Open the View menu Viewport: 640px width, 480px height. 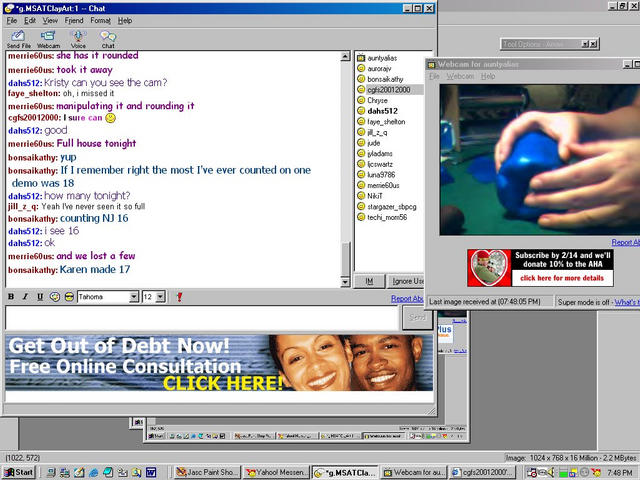[x=50, y=20]
